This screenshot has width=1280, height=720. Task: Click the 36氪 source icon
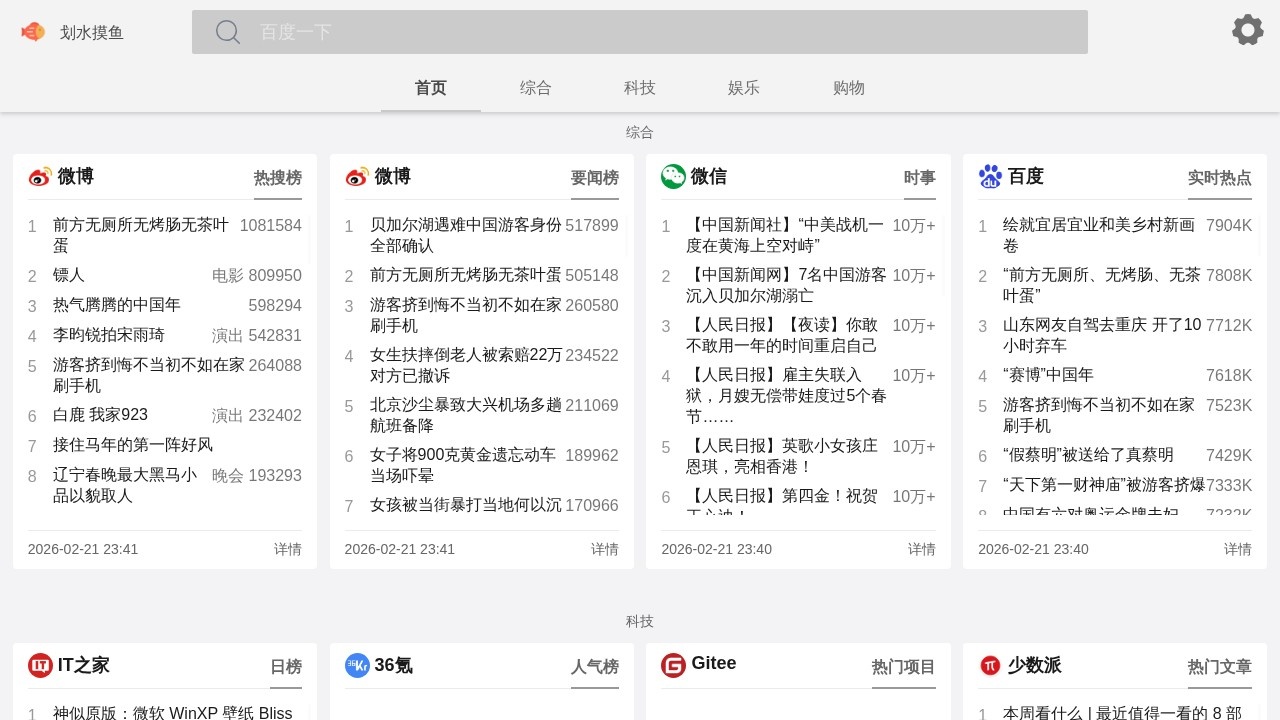(x=357, y=666)
